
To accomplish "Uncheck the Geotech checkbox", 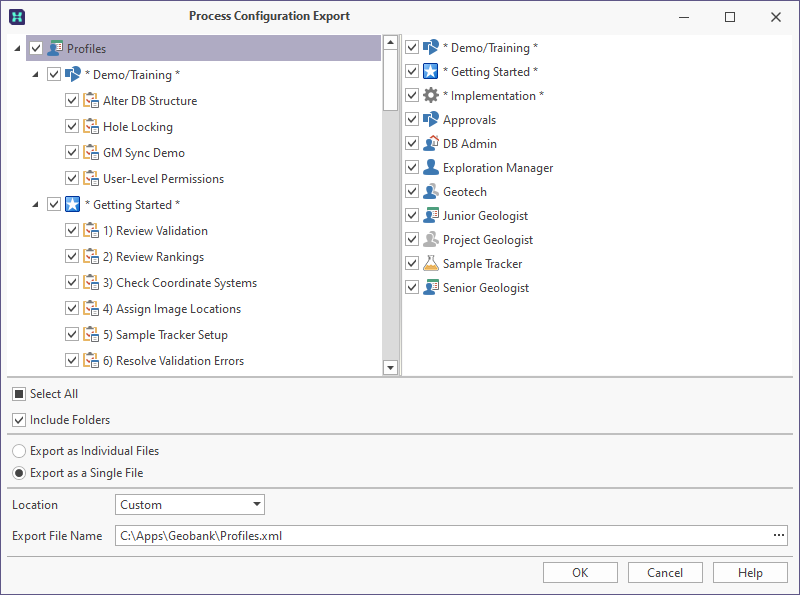I will 412,191.
